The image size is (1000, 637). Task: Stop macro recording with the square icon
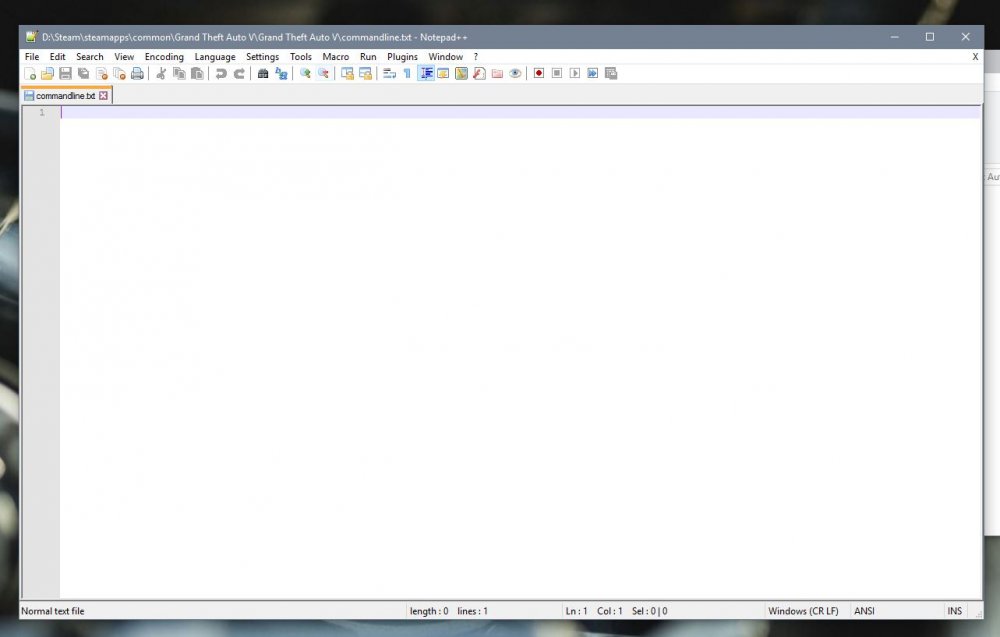[x=557, y=73]
